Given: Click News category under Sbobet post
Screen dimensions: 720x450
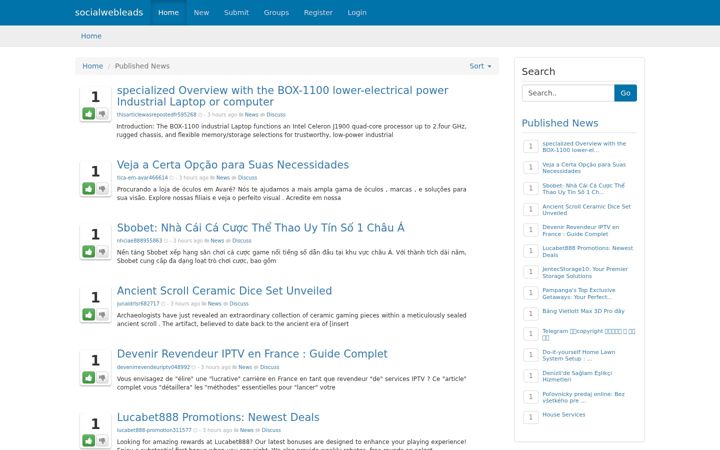Looking at the screenshot, I should [217, 241].
